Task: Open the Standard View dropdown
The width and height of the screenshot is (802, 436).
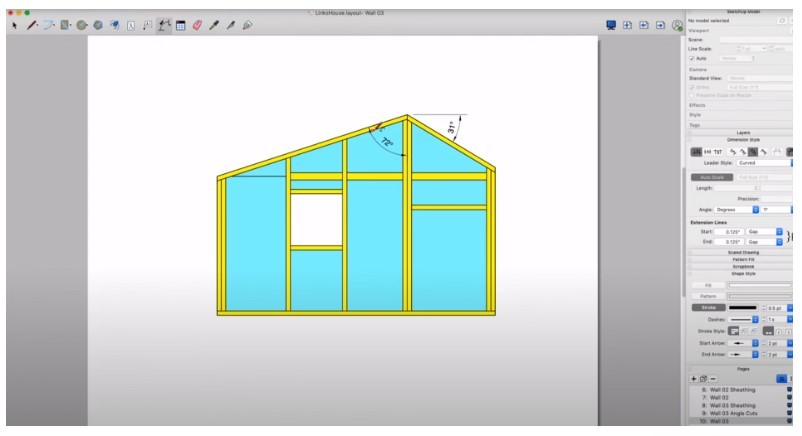Action: click(760, 78)
